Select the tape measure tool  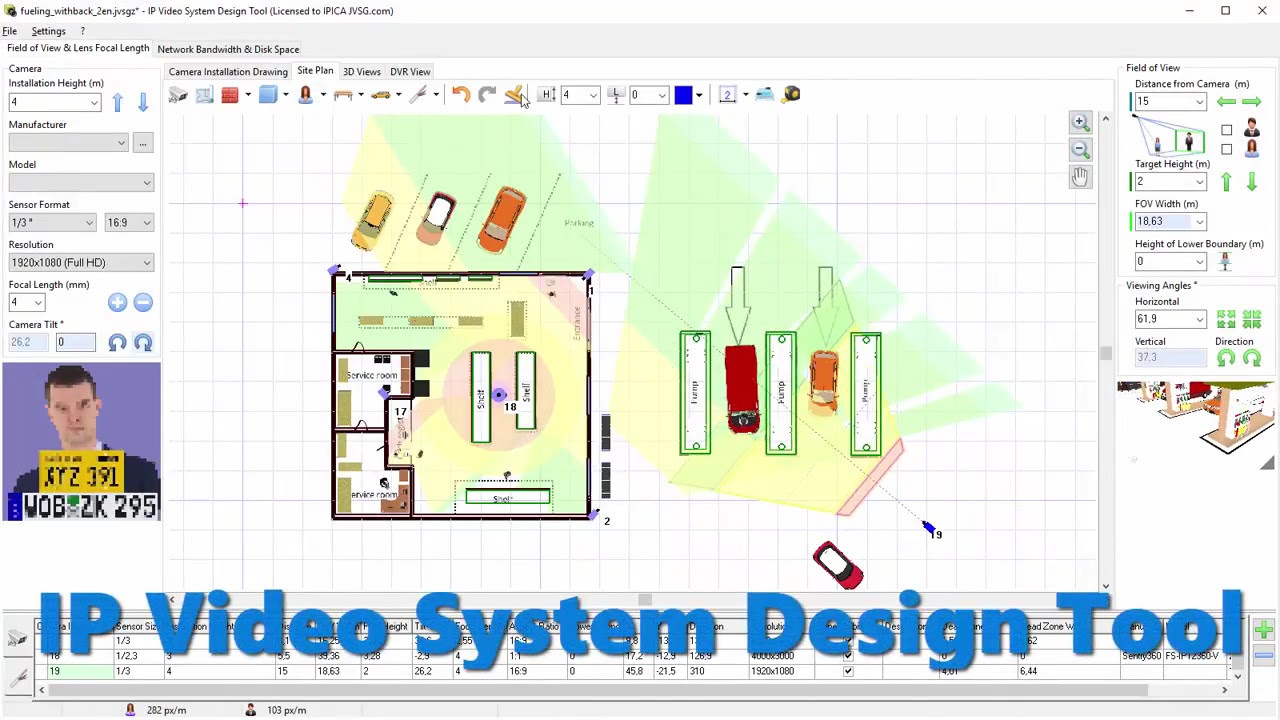tap(791, 95)
